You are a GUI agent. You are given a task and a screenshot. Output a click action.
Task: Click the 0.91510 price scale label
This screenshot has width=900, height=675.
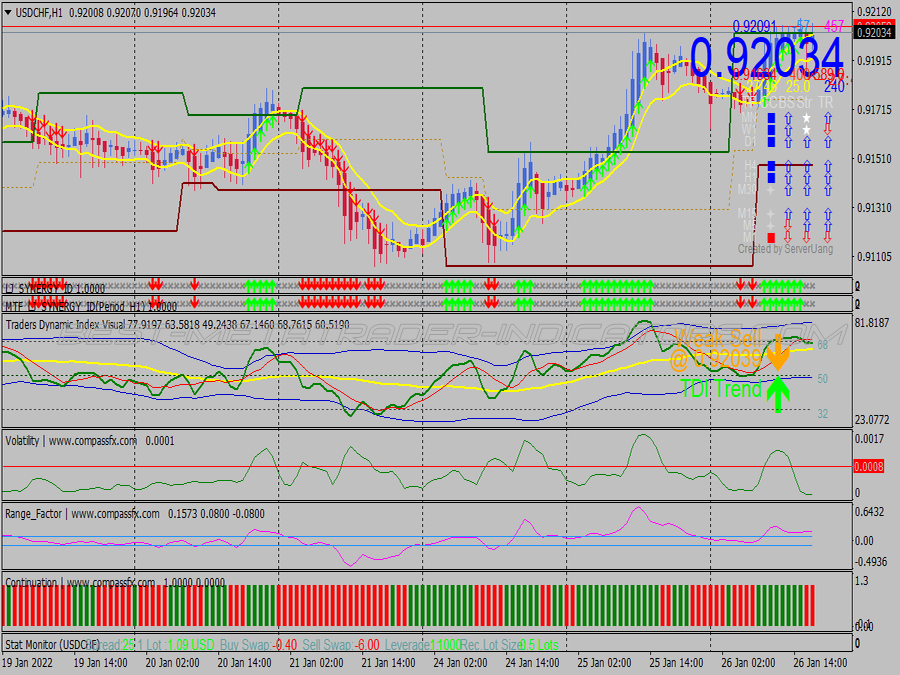pyautogui.click(x=874, y=158)
